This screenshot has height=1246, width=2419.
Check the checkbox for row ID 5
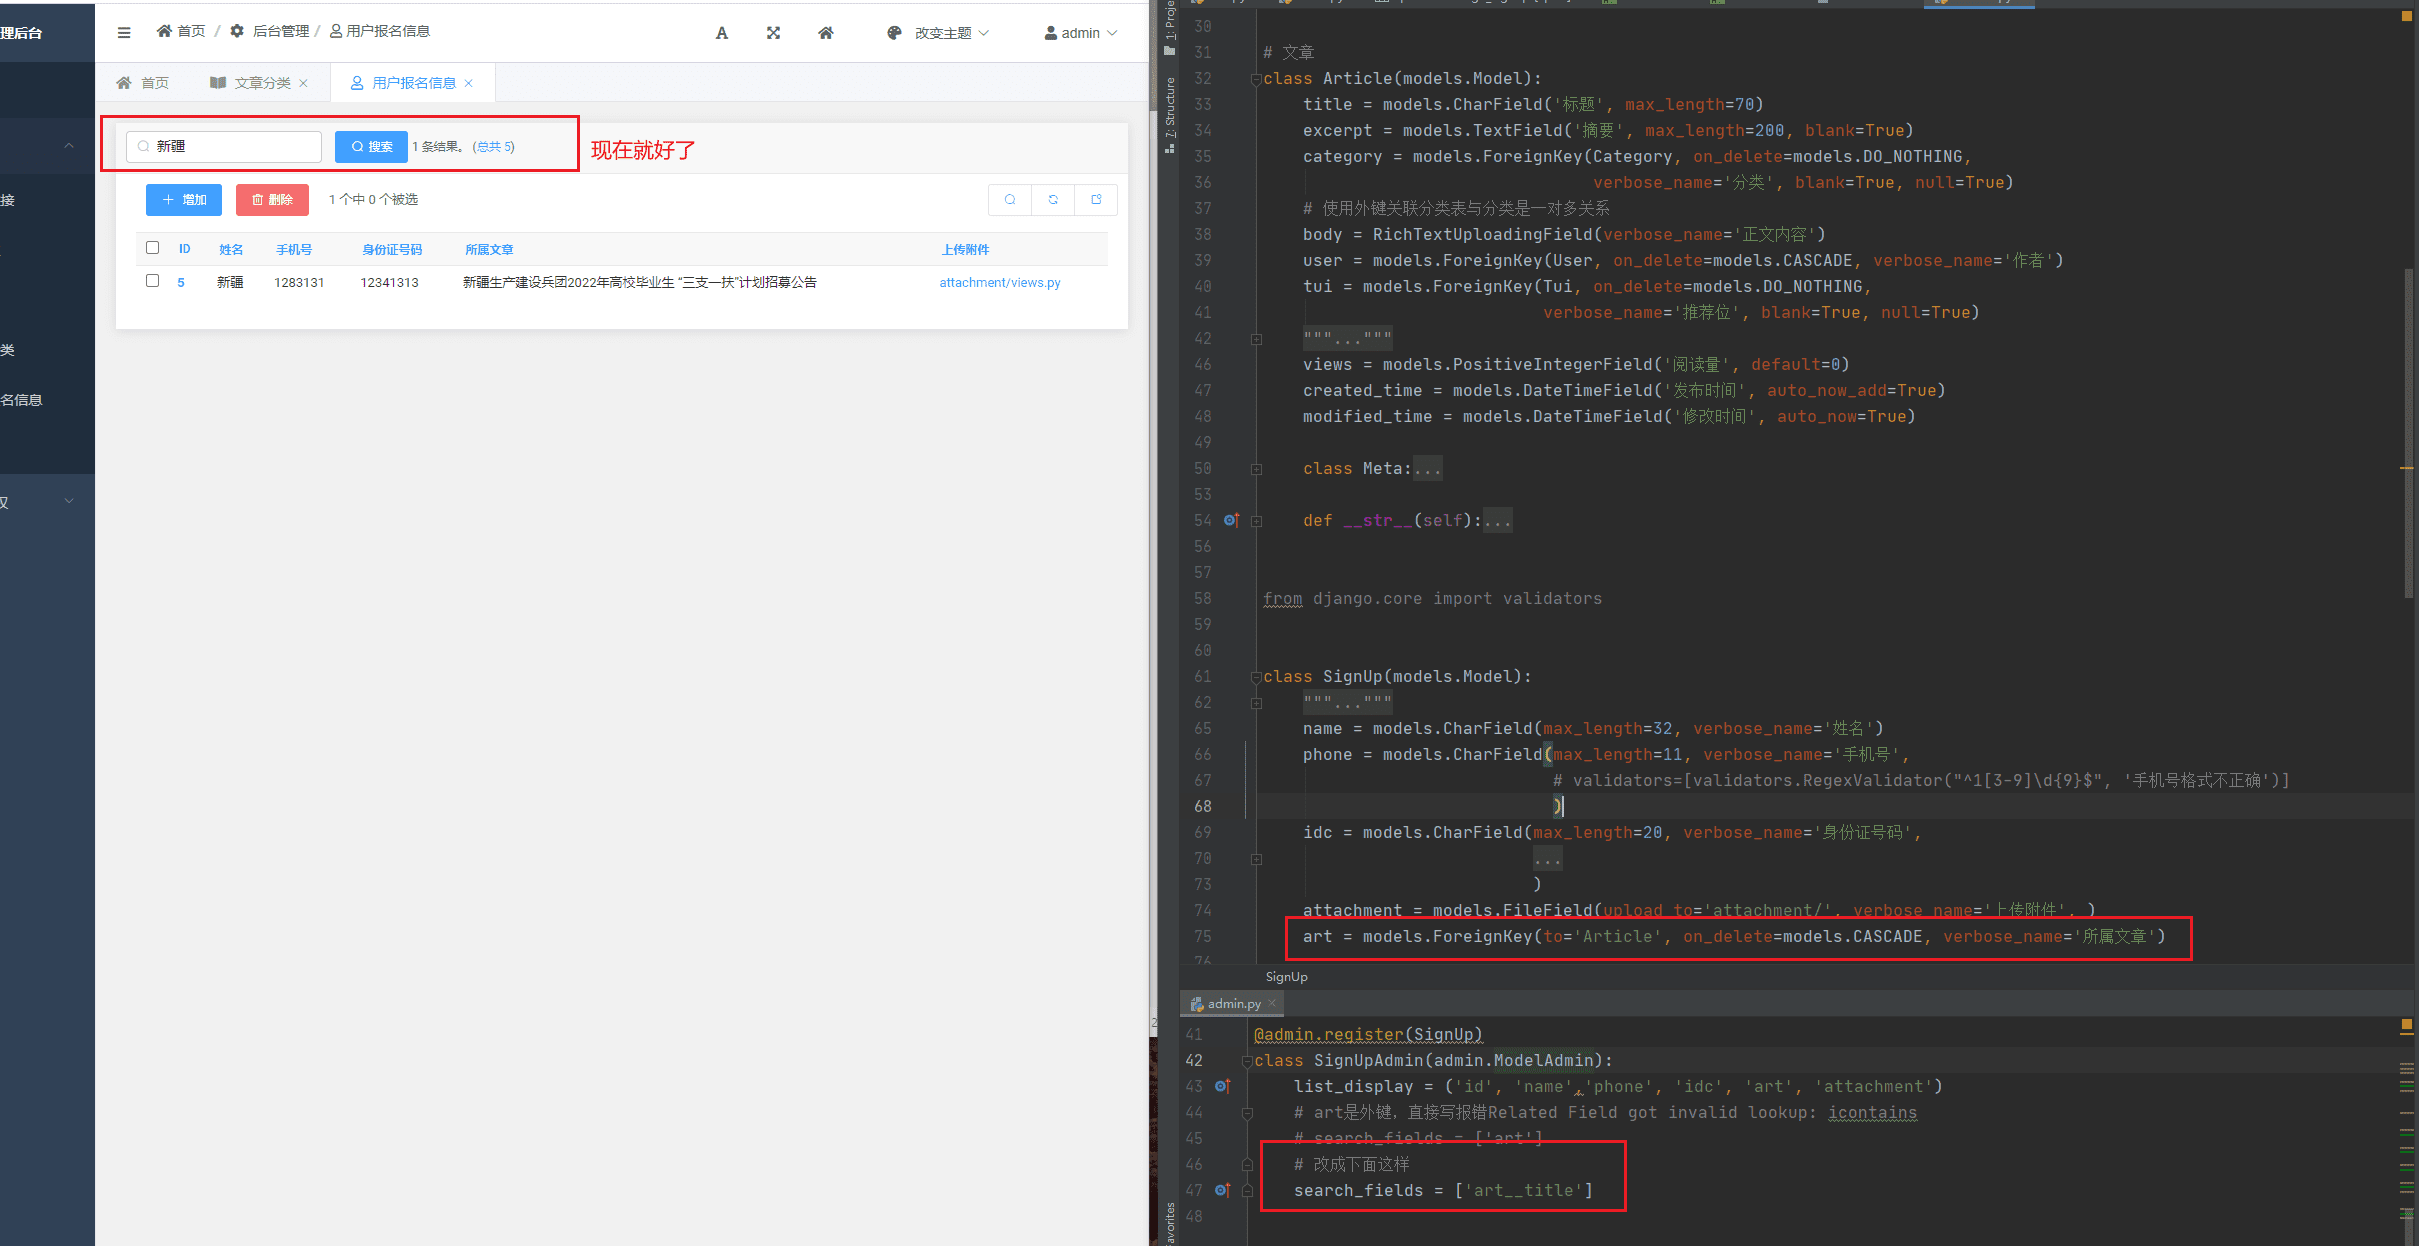(x=153, y=281)
